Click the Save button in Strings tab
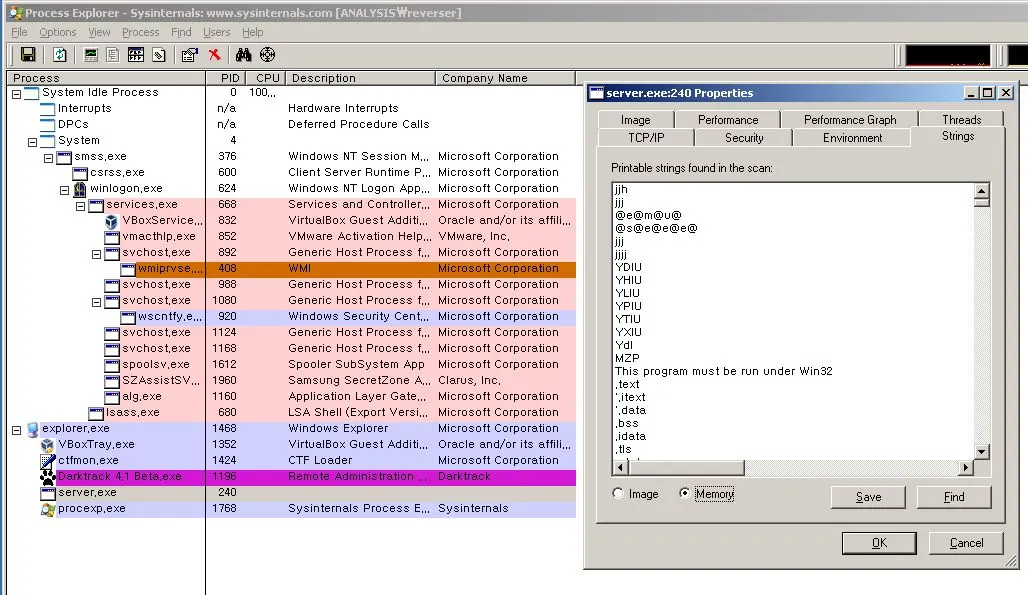The height and width of the screenshot is (595, 1028). click(x=868, y=497)
